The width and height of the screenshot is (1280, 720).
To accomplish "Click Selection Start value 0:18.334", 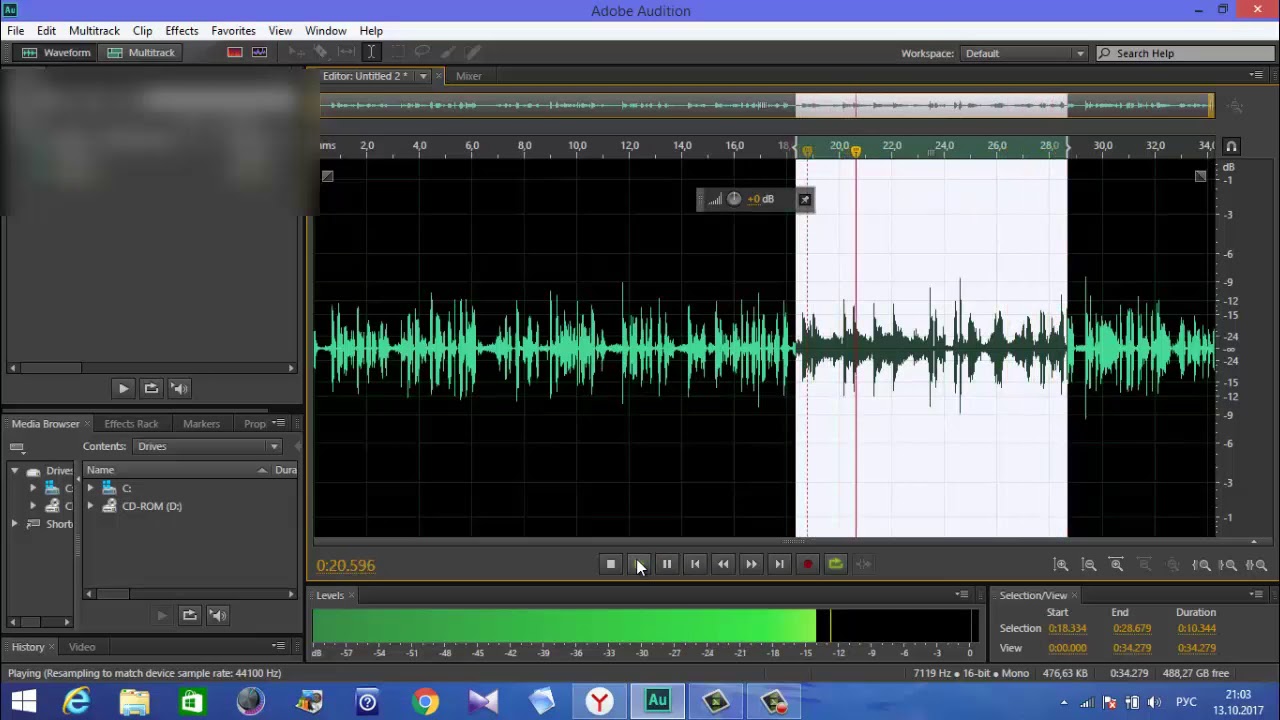I will coord(1067,628).
